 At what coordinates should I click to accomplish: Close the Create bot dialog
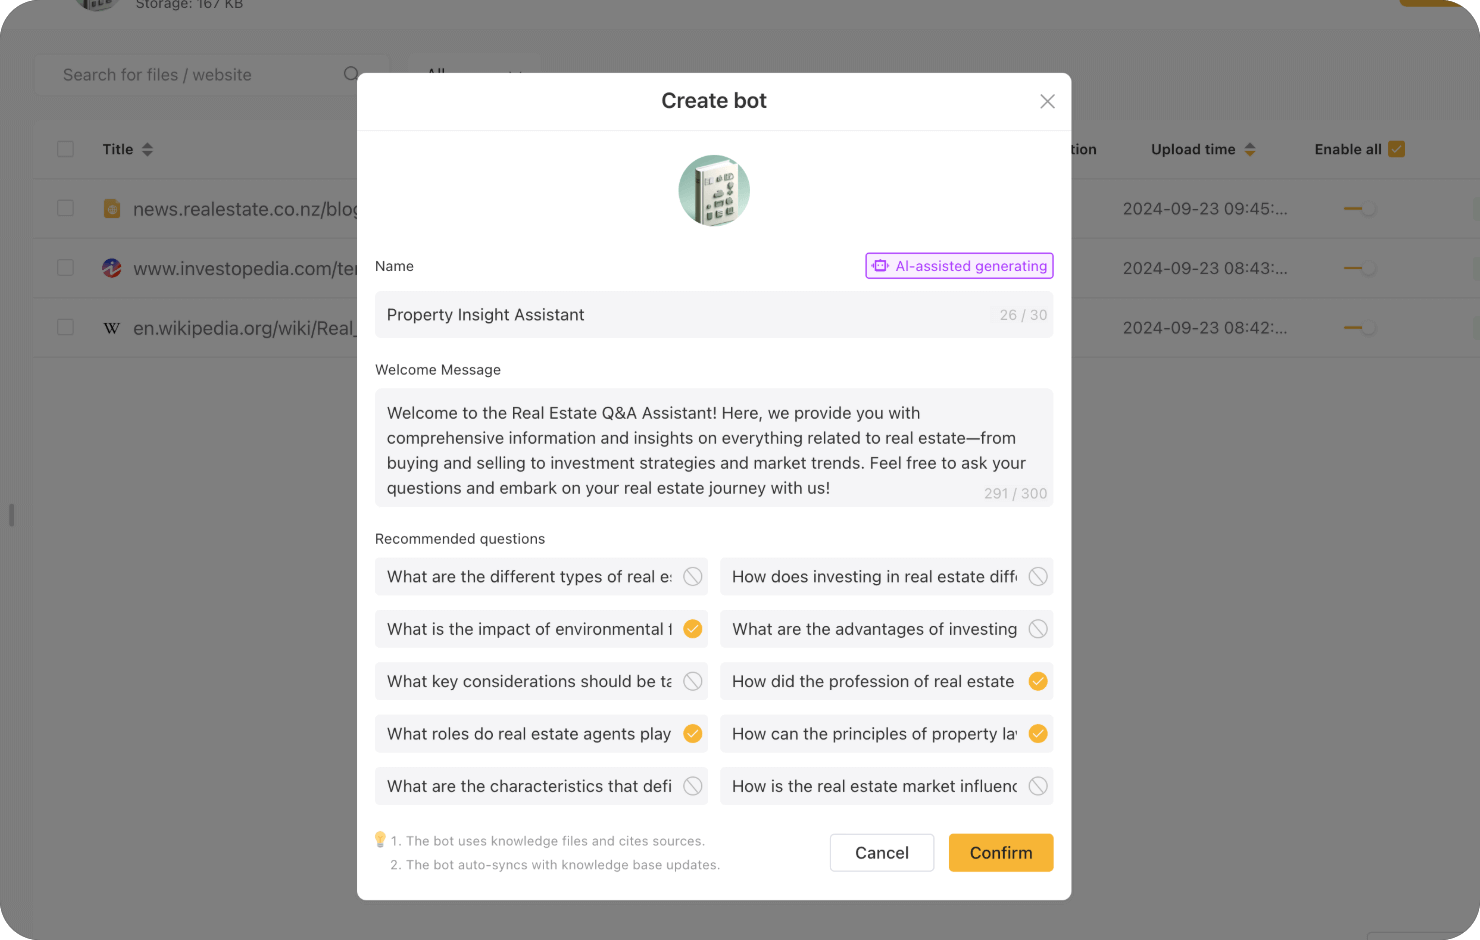pyautogui.click(x=1047, y=101)
